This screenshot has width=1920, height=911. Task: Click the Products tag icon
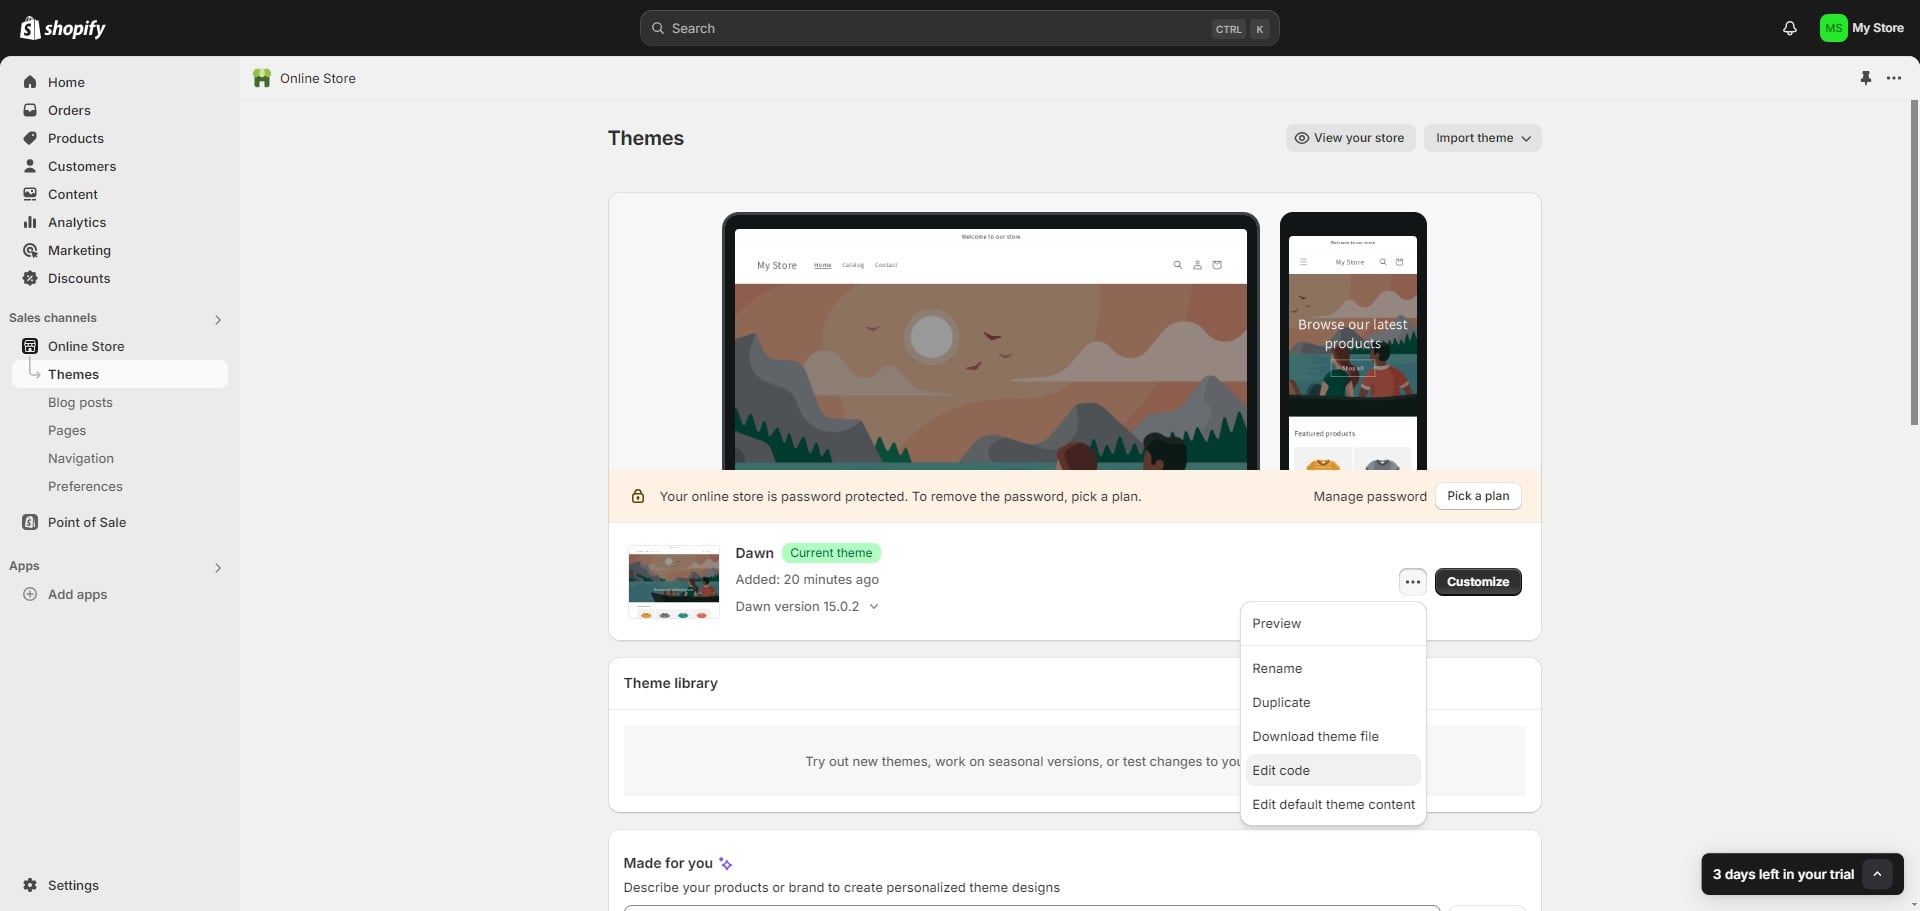click(x=30, y=138)
